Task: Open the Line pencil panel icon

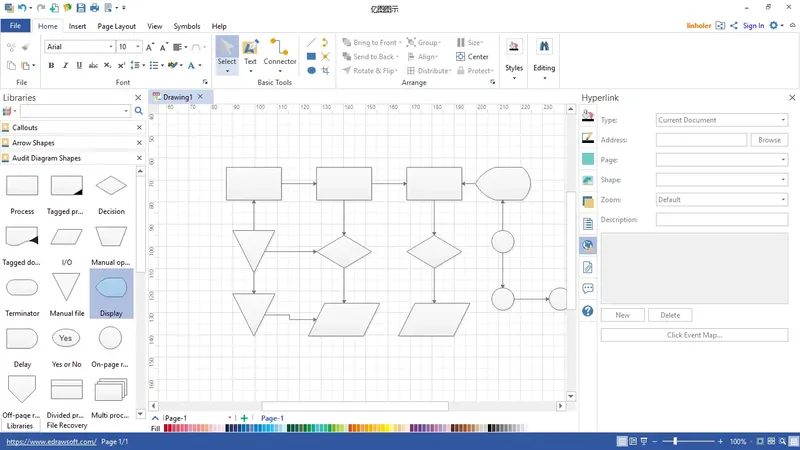Action: (588, 138)
